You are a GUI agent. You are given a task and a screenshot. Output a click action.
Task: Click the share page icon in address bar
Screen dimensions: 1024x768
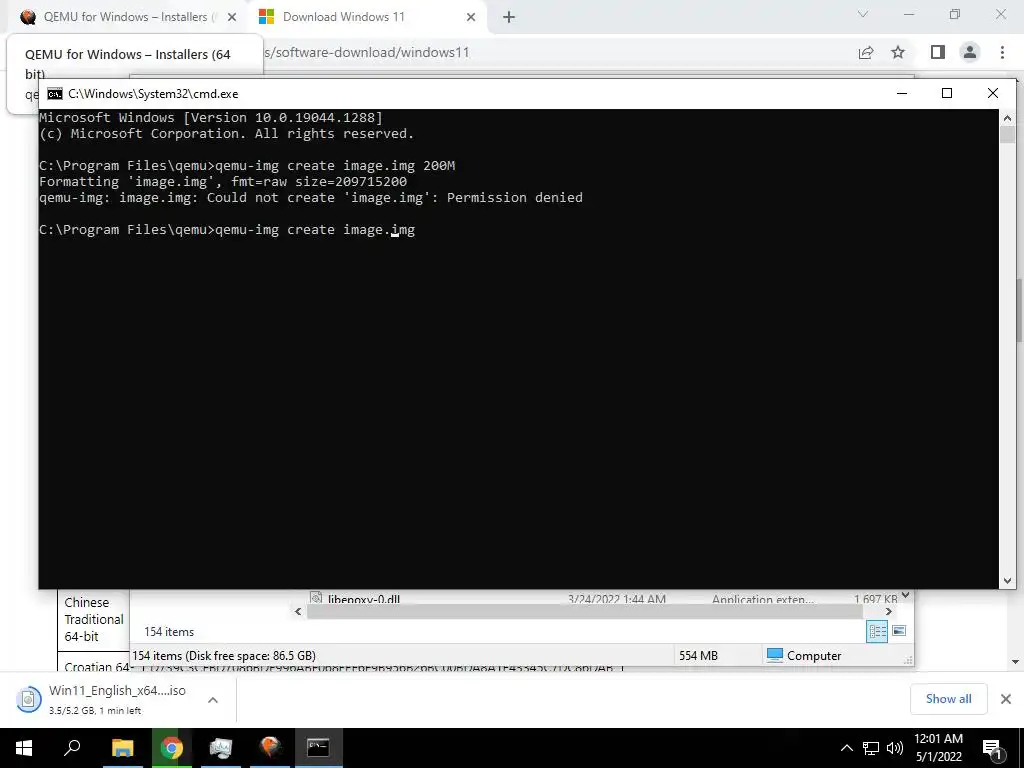(x=866, y=52)
